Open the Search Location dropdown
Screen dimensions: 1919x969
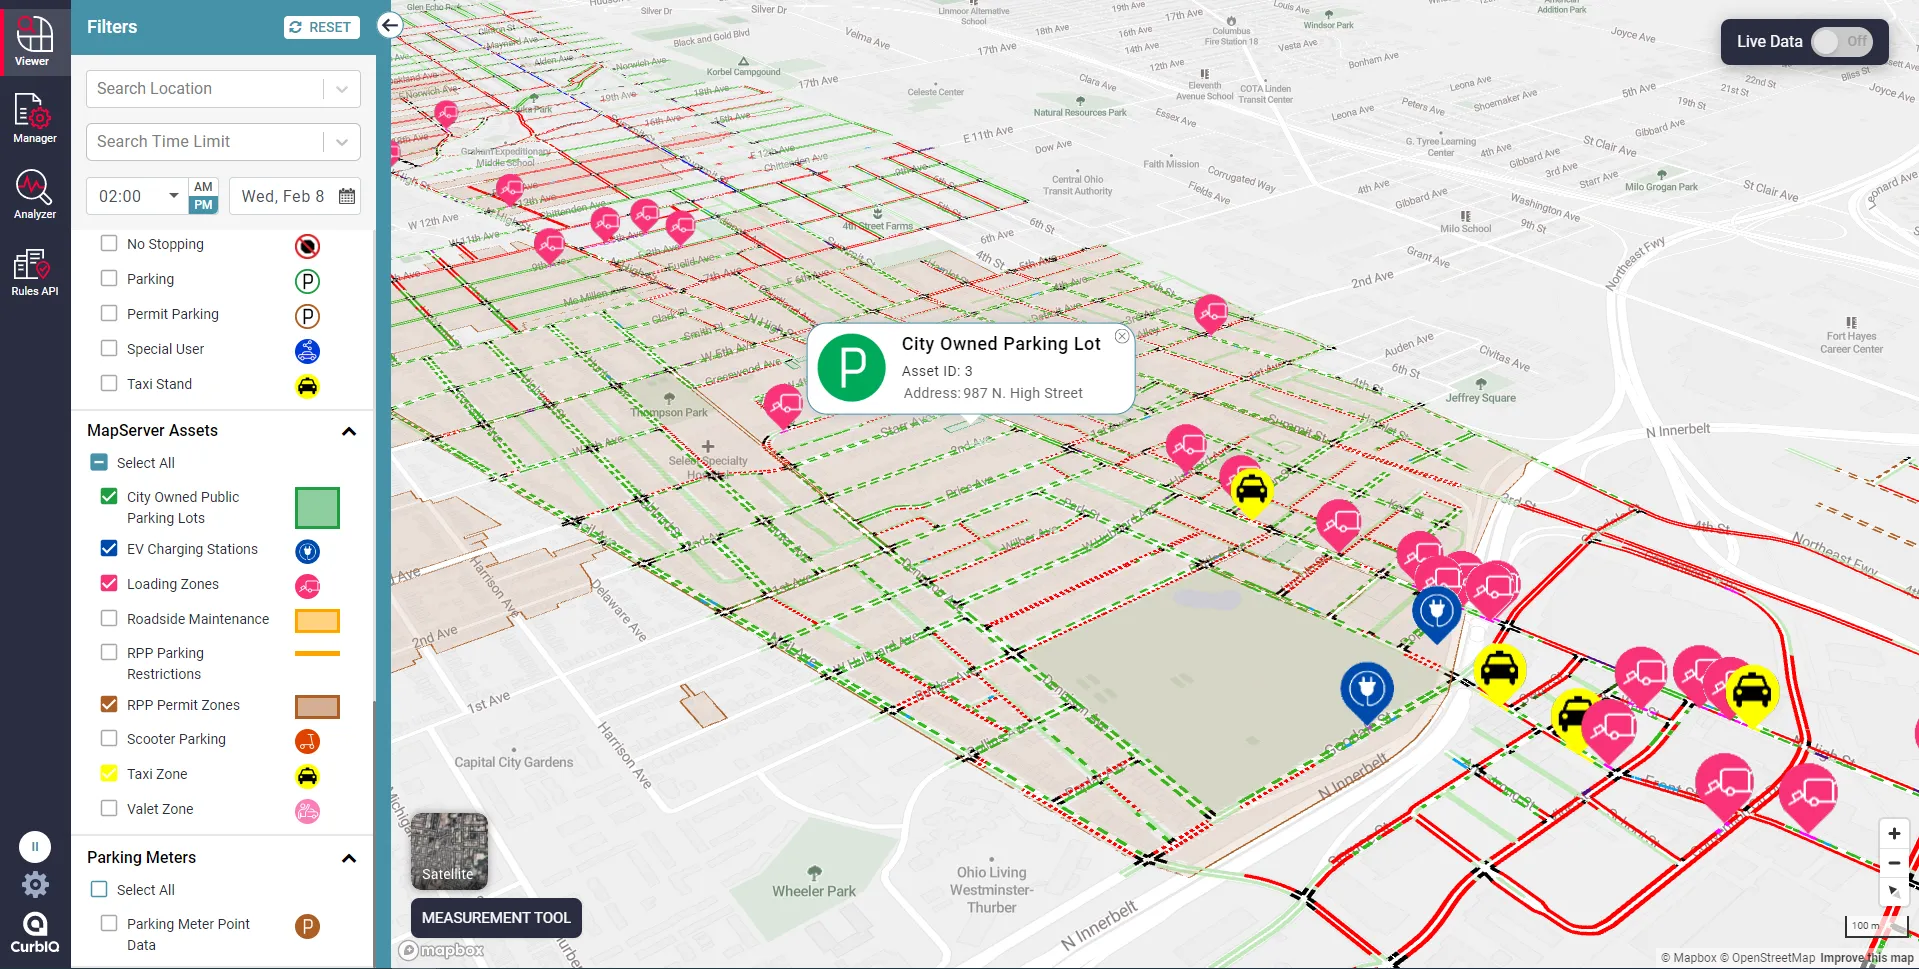click(x=342, y=88)
